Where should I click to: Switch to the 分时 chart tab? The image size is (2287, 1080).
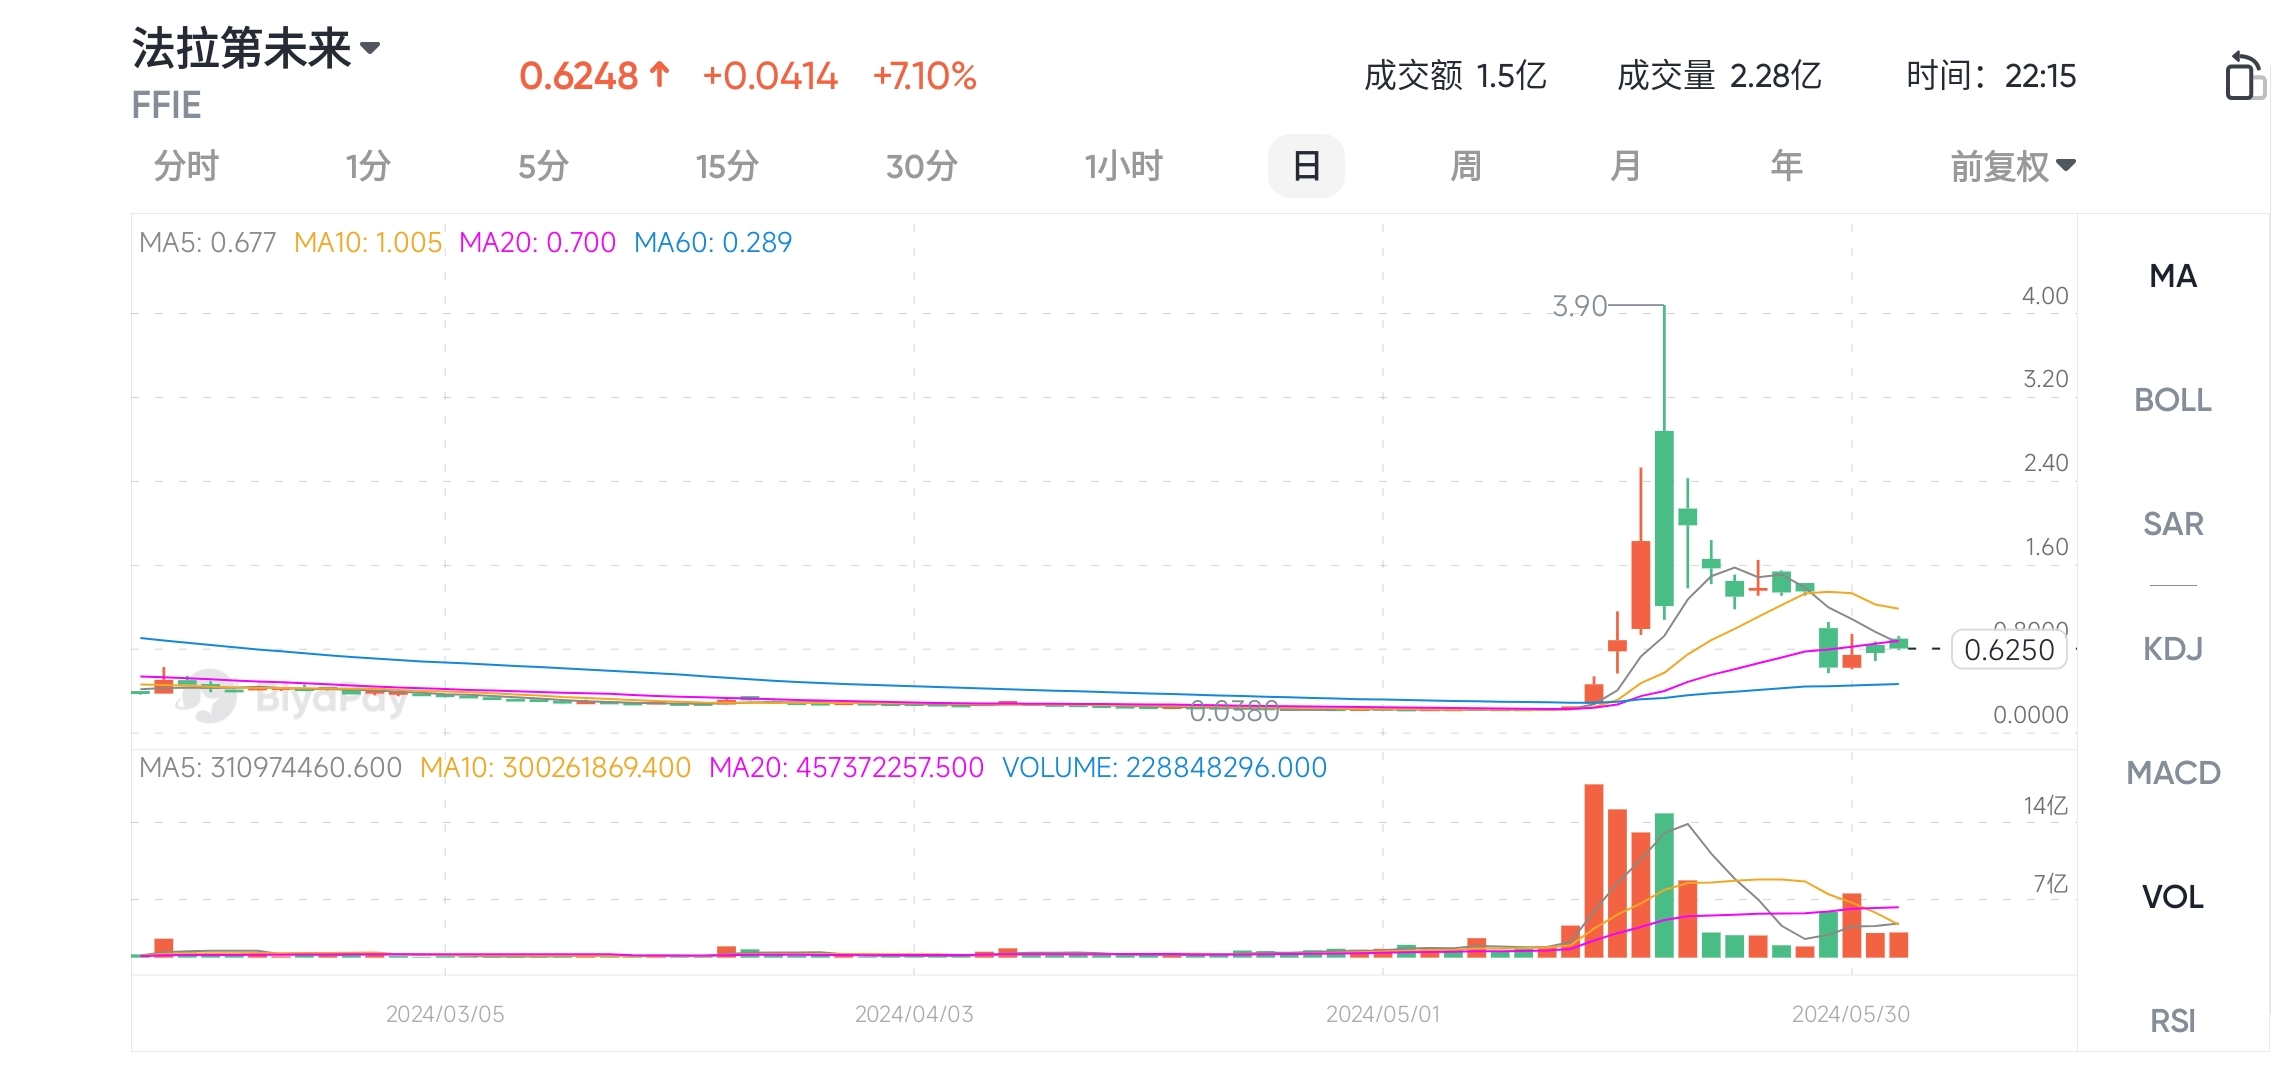pyautogui.click(x=186, y=166)
